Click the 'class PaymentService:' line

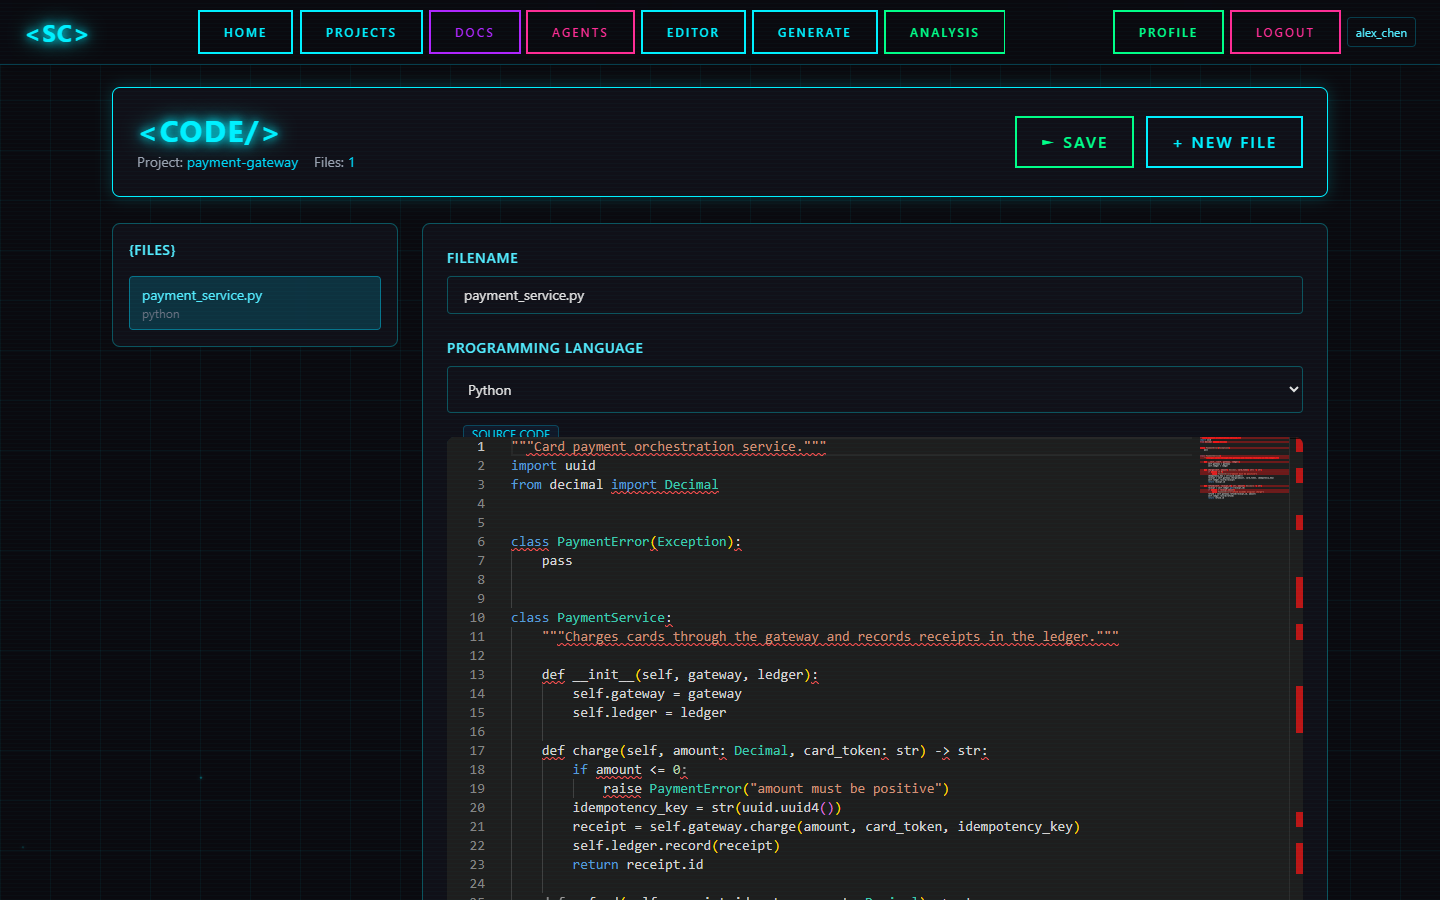tap(592, 618)
